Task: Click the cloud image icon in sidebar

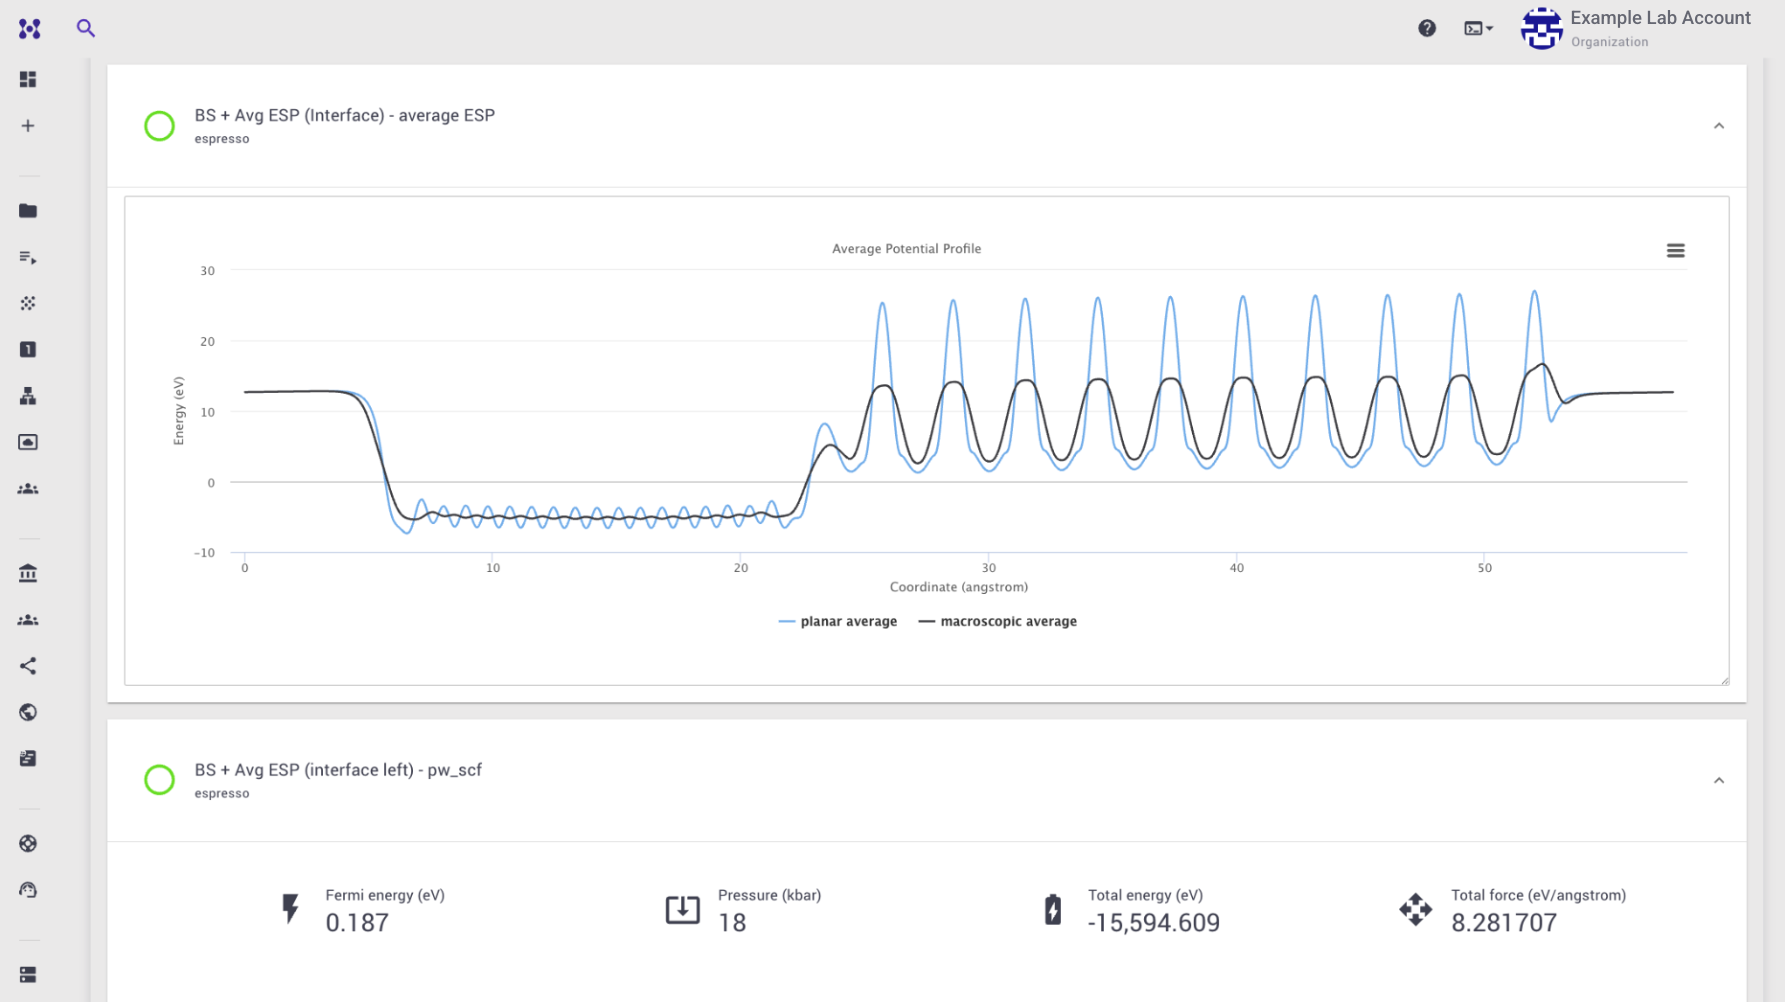Action: [x=28, y=442]
